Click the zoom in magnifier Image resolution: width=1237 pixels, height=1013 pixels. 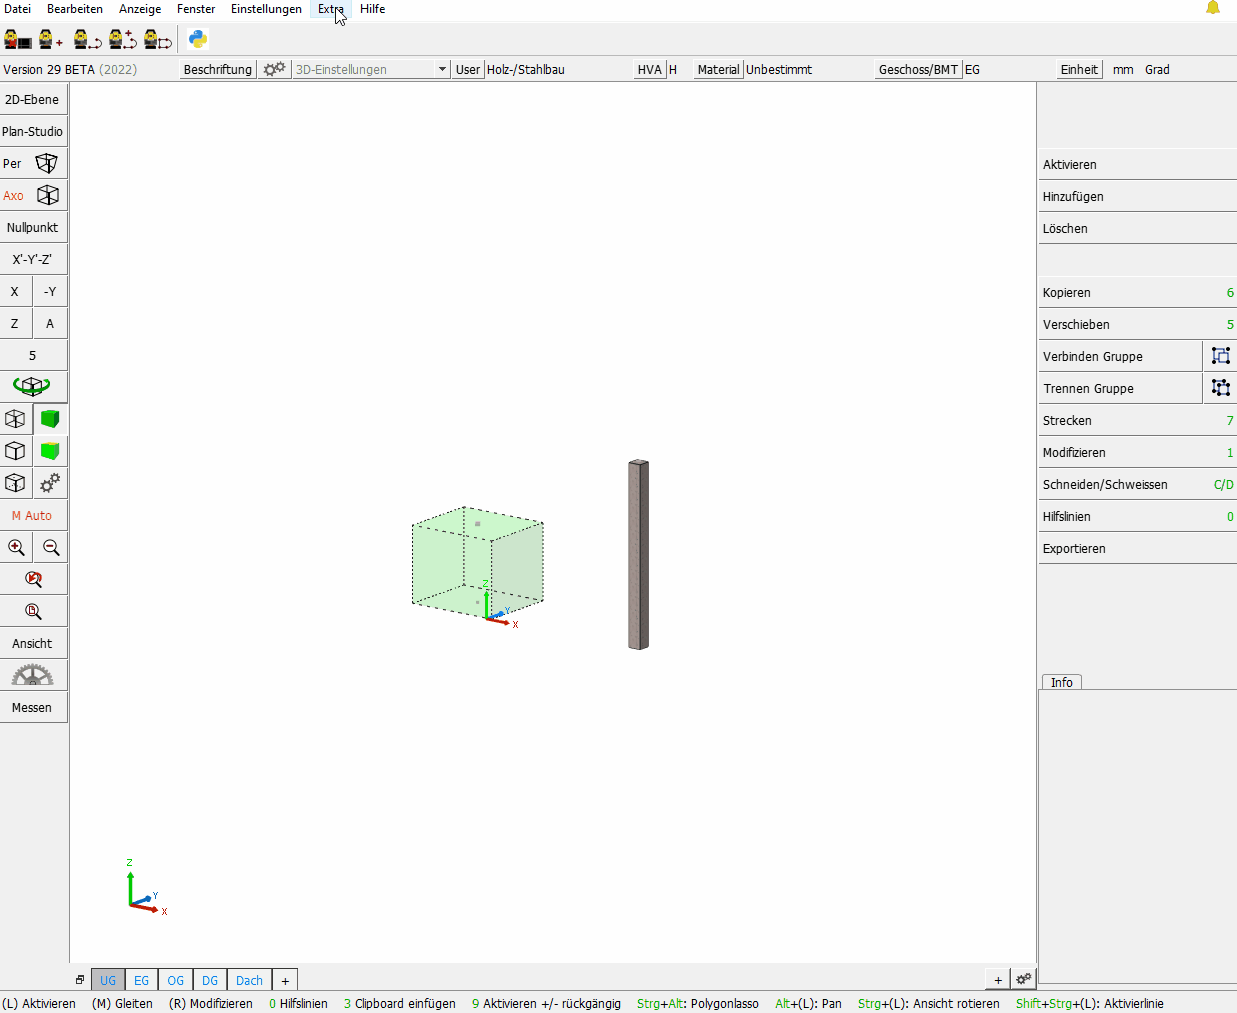click(x=16, y=547)
